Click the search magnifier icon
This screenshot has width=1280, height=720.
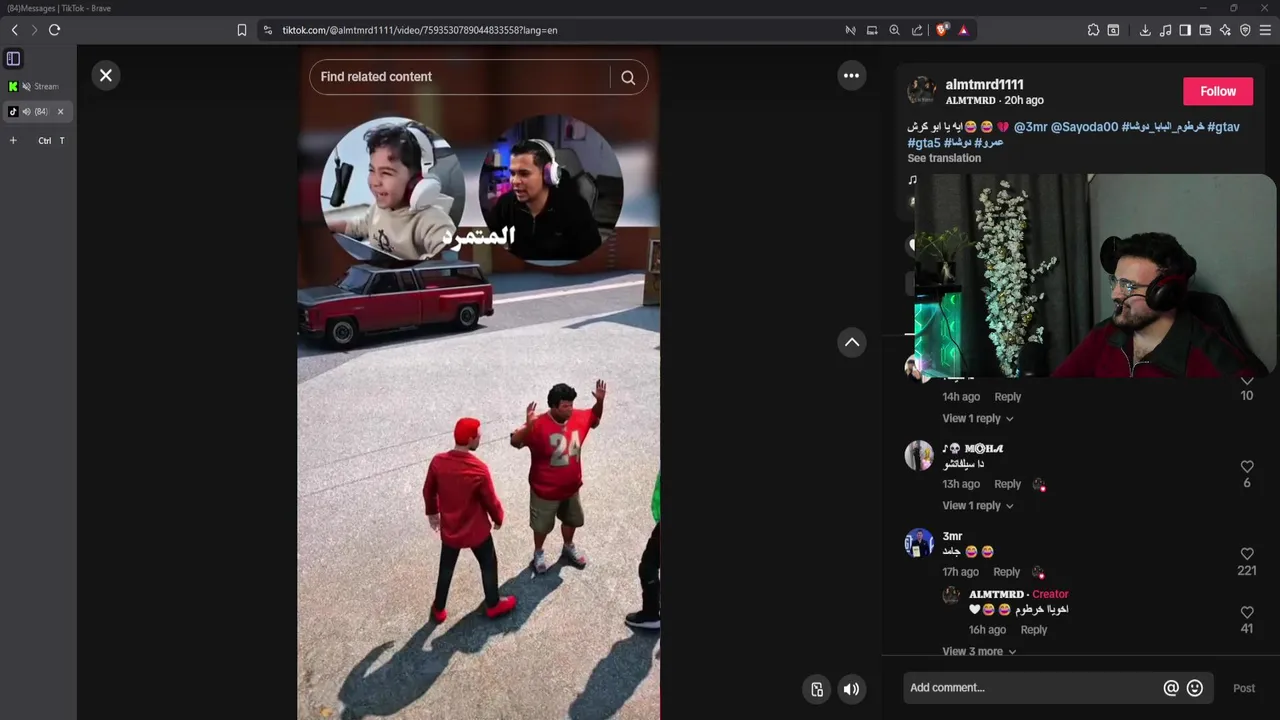(x=628, y=77)
